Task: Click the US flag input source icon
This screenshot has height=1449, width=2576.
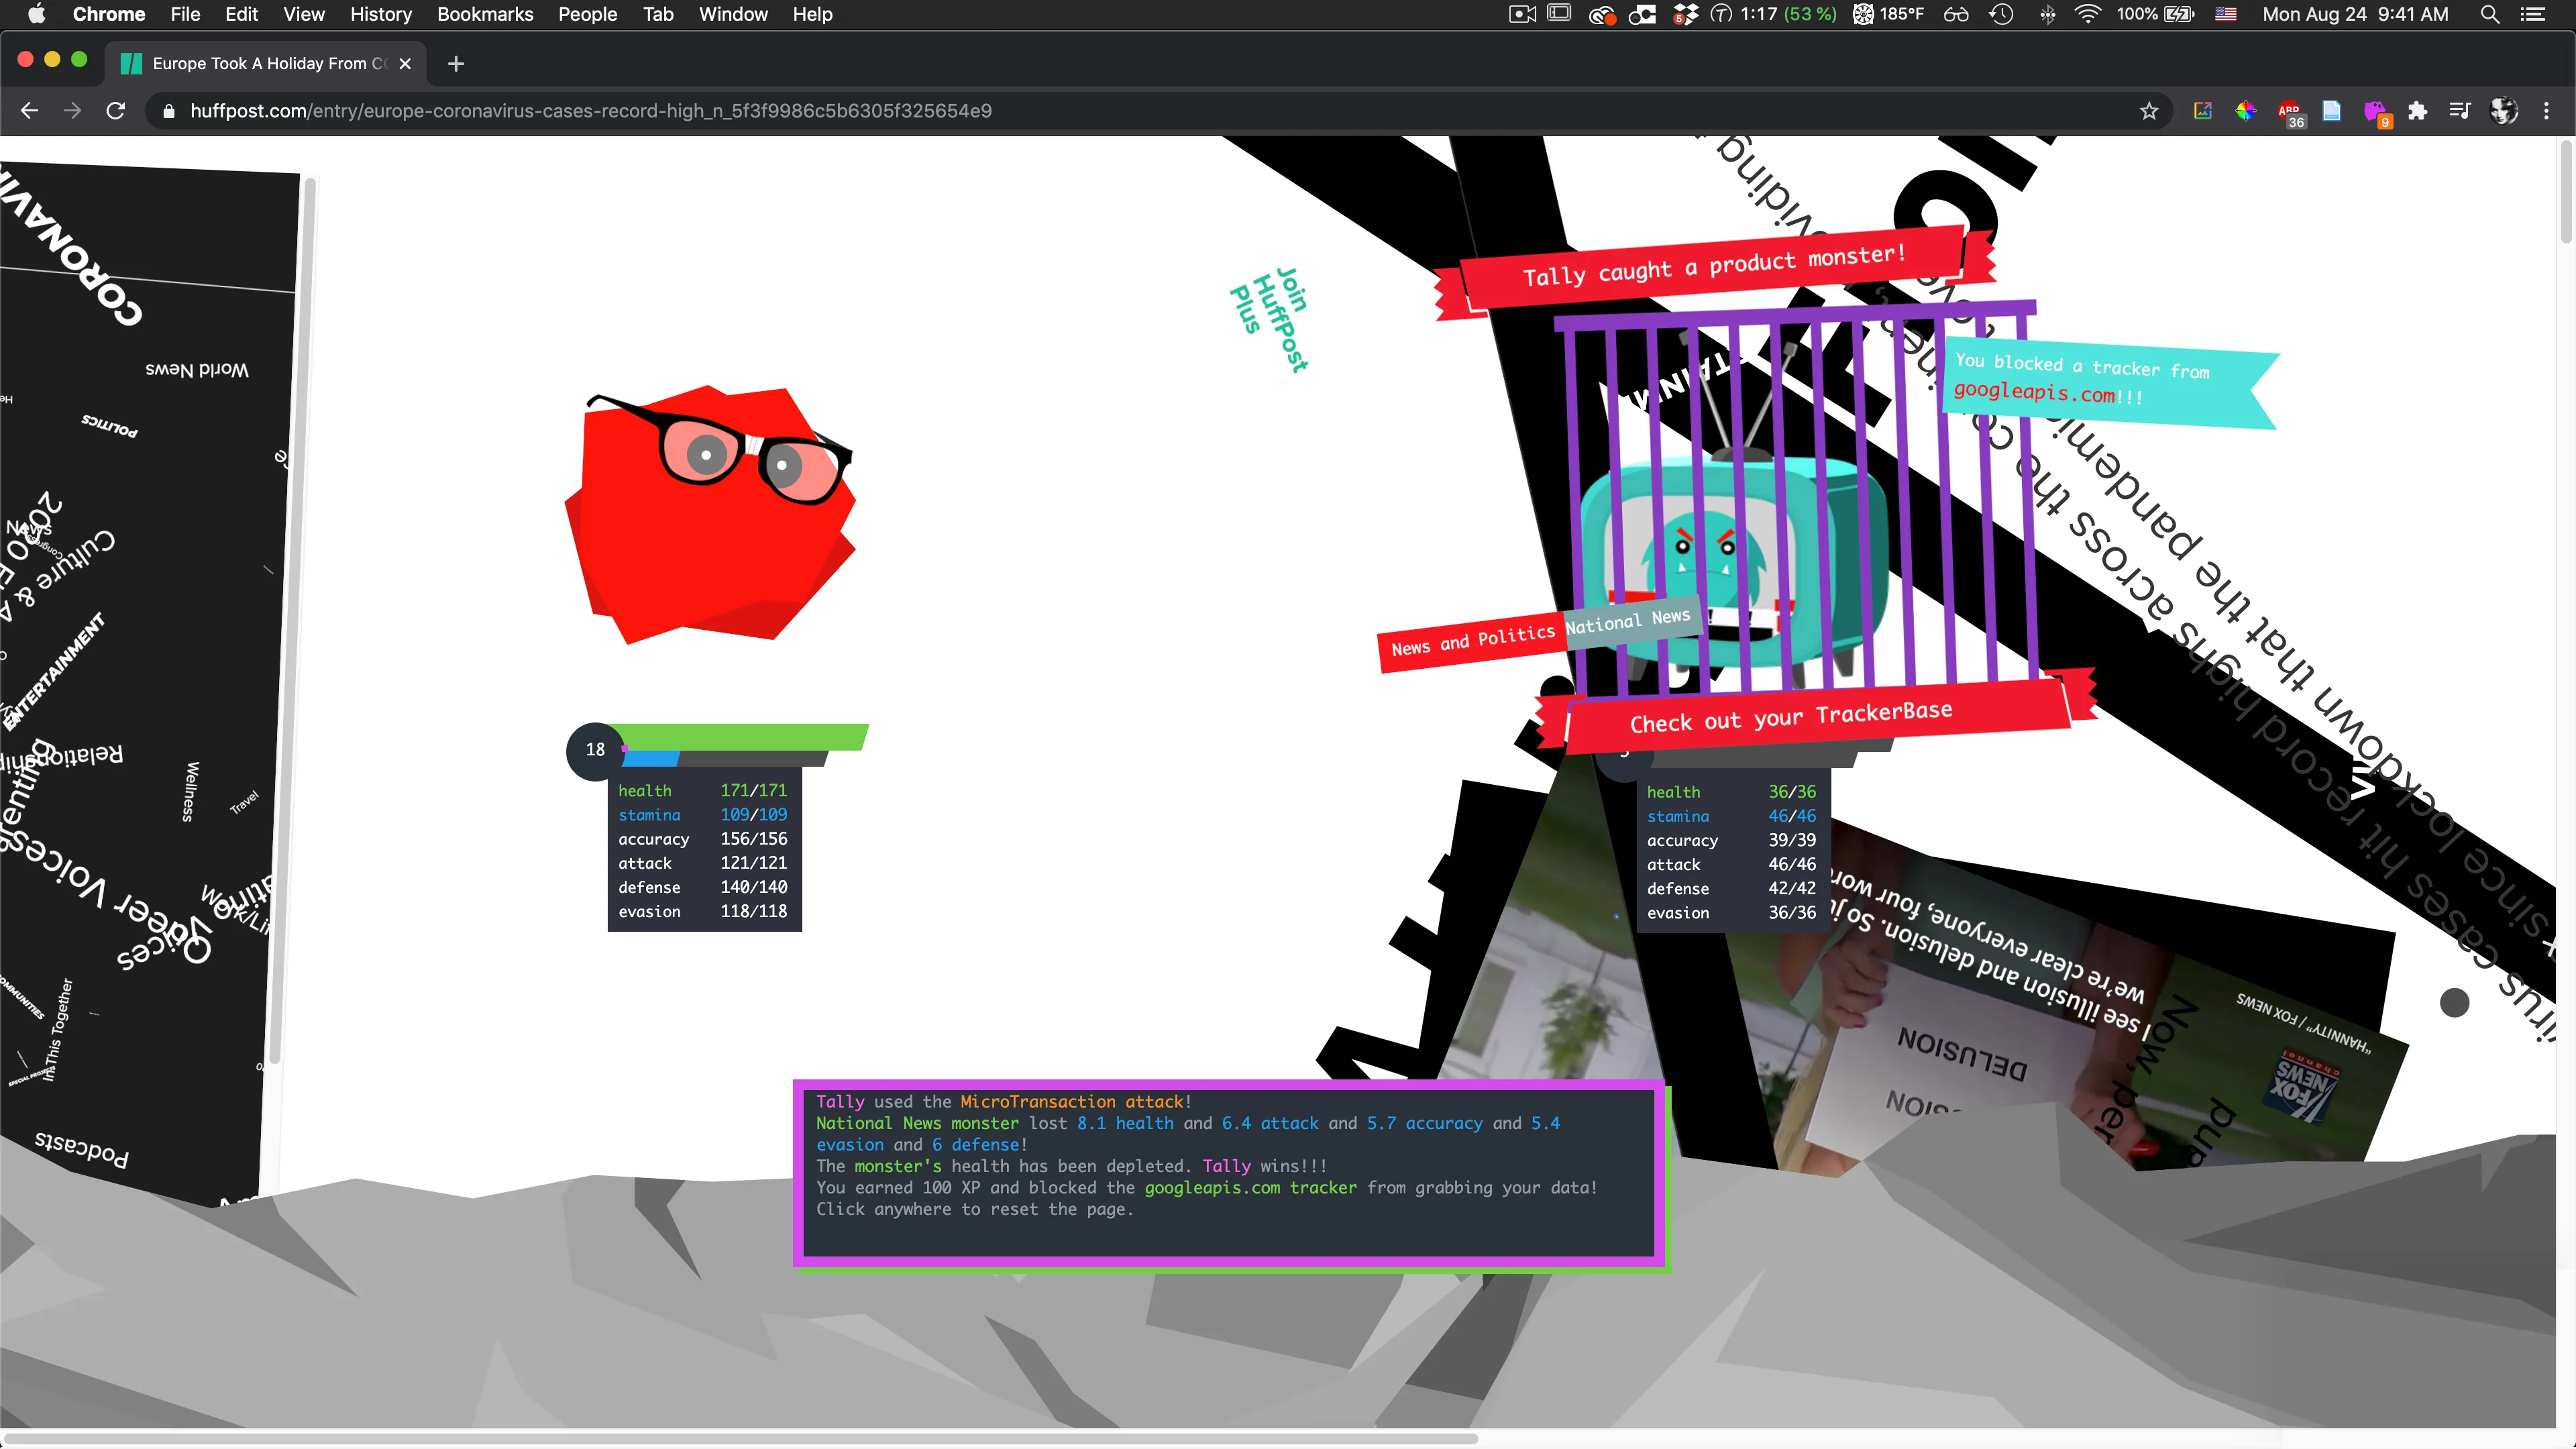Action: point(2226,14)
